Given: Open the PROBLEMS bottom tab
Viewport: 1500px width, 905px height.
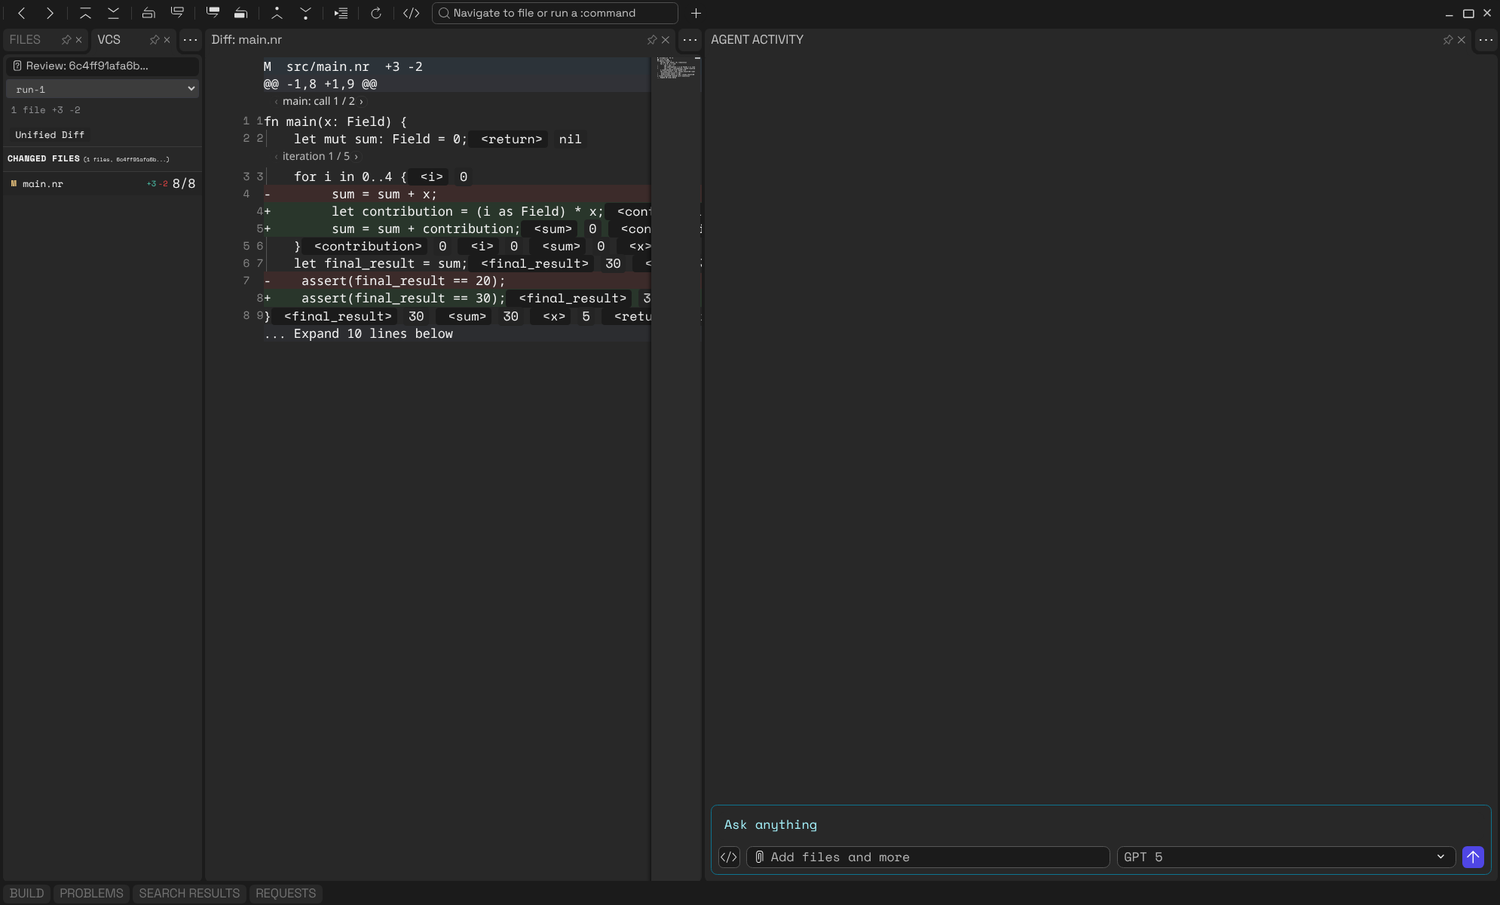Looking at the screenshot, I should coord(91,893).
